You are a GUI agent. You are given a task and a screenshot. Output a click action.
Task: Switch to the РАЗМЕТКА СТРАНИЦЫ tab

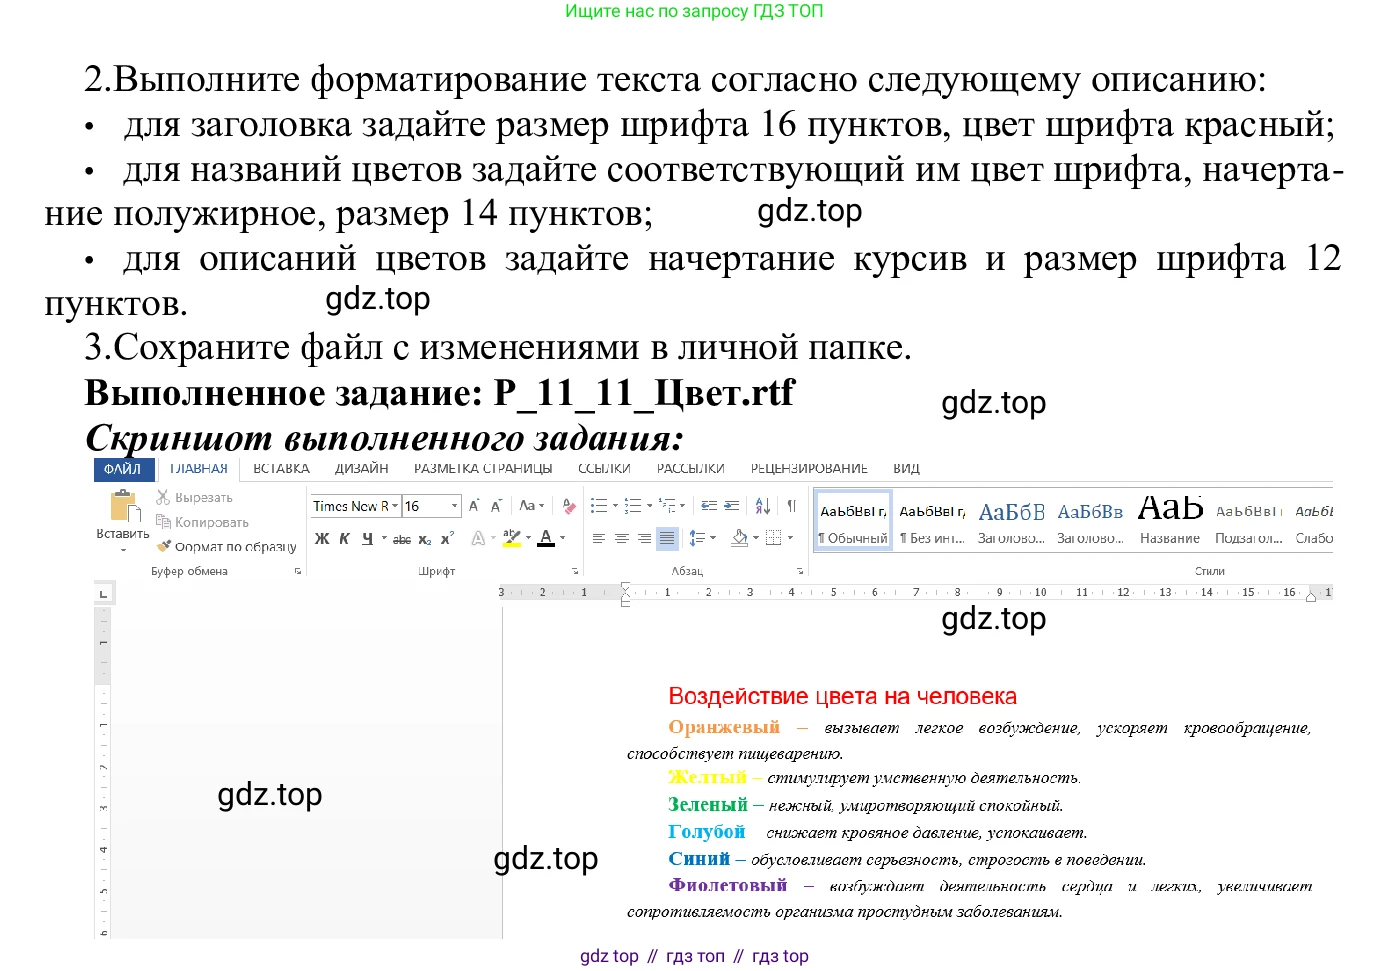tap(483, 469)
